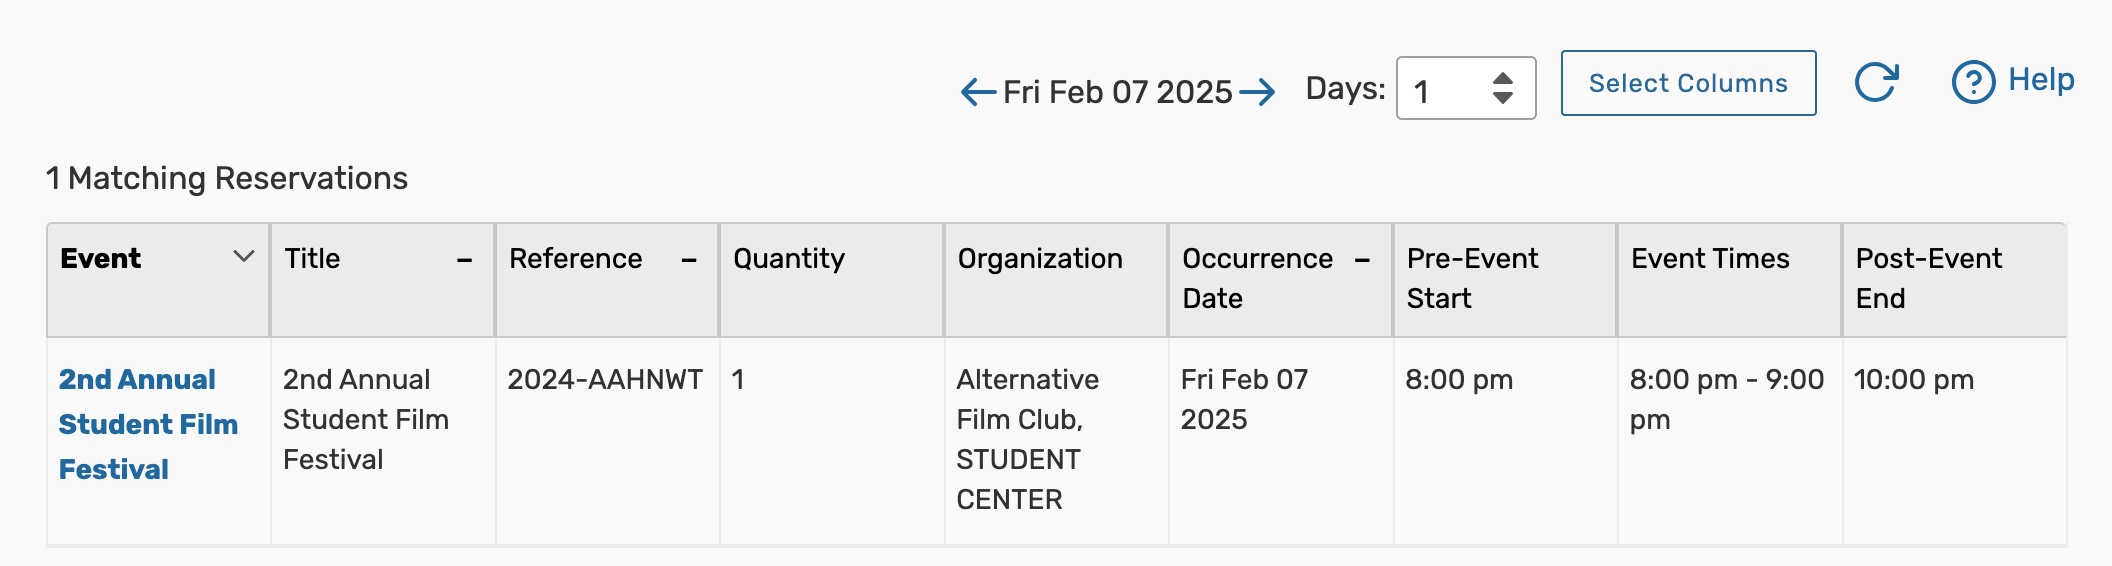Click the Pre-Event Start column header
This screenshot has width=2112, height=566.
click(1472, 278)
